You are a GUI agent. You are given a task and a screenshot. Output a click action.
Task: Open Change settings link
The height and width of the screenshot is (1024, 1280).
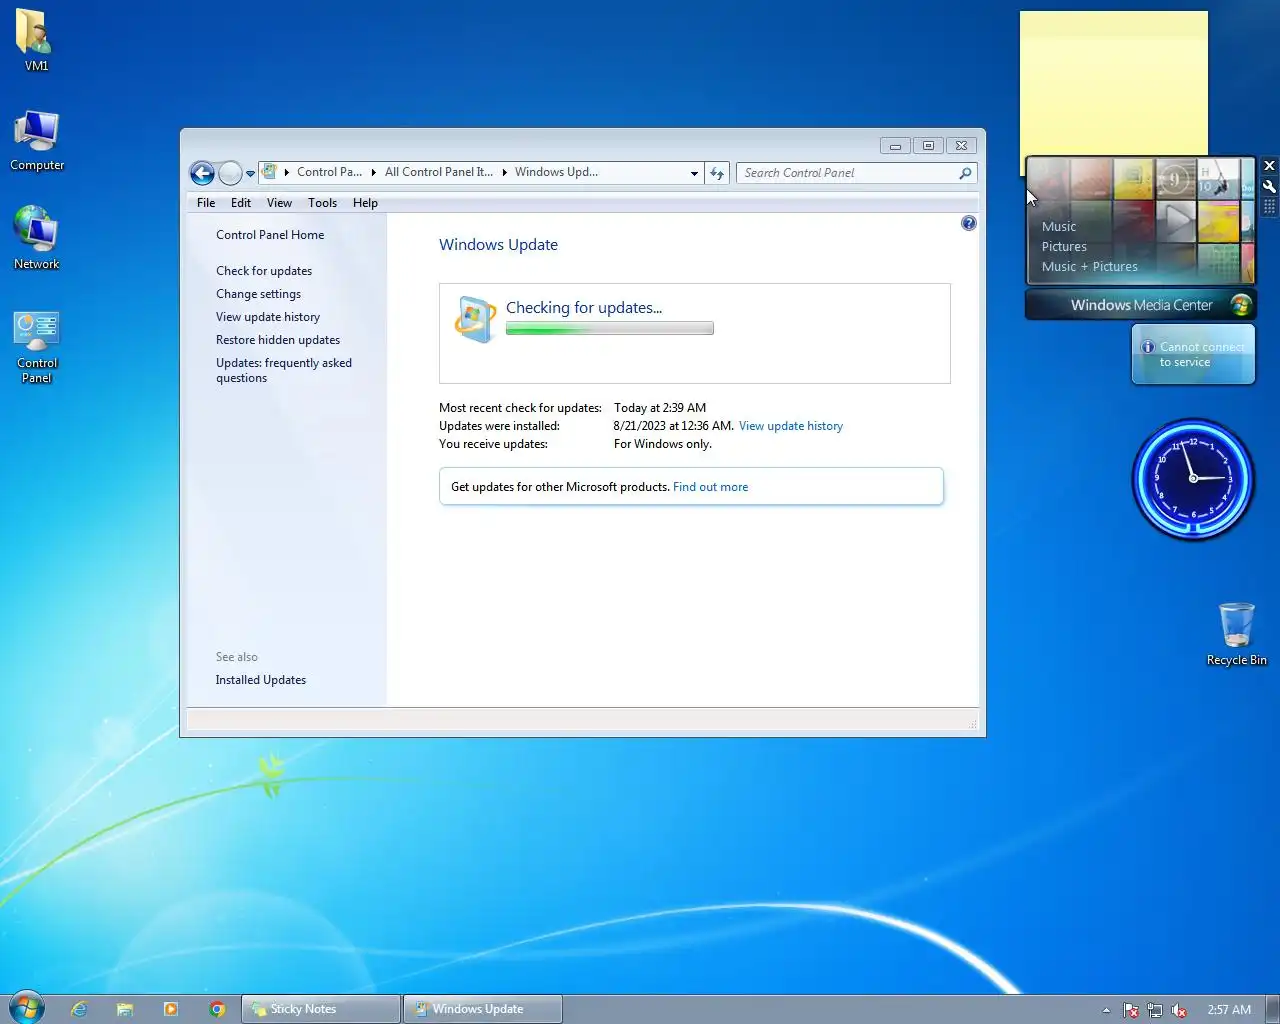pos(258,294)
